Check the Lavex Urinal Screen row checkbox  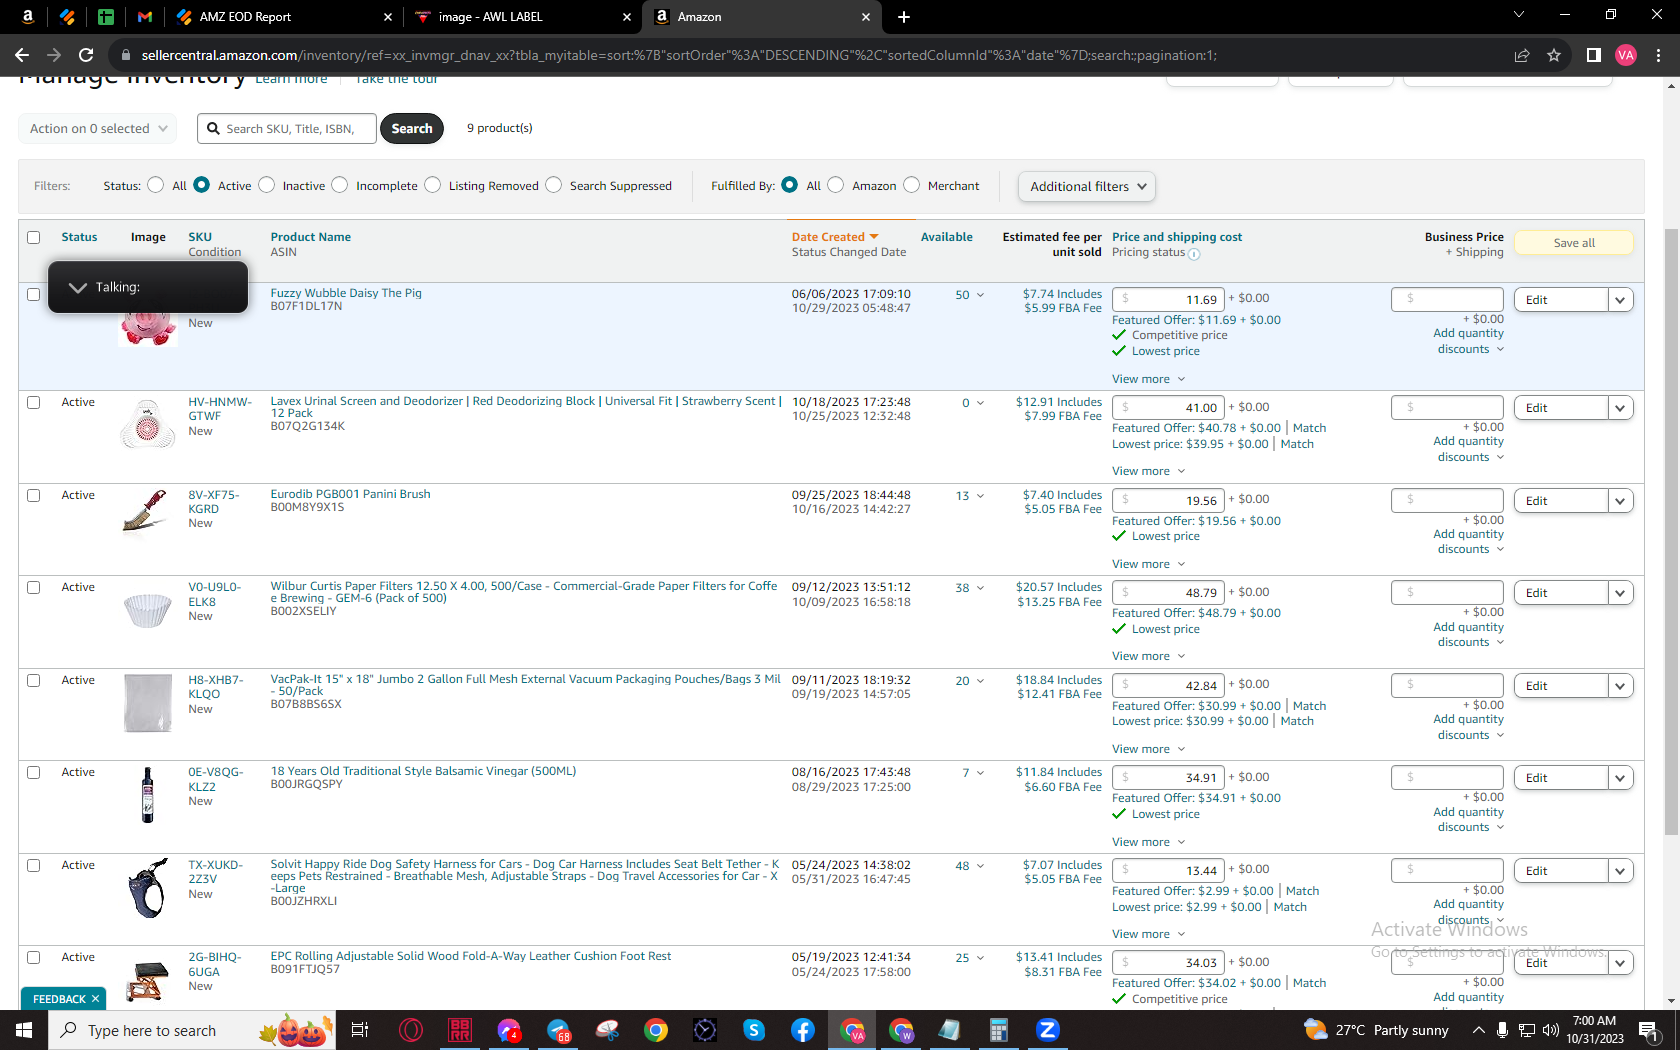[33, 403]
